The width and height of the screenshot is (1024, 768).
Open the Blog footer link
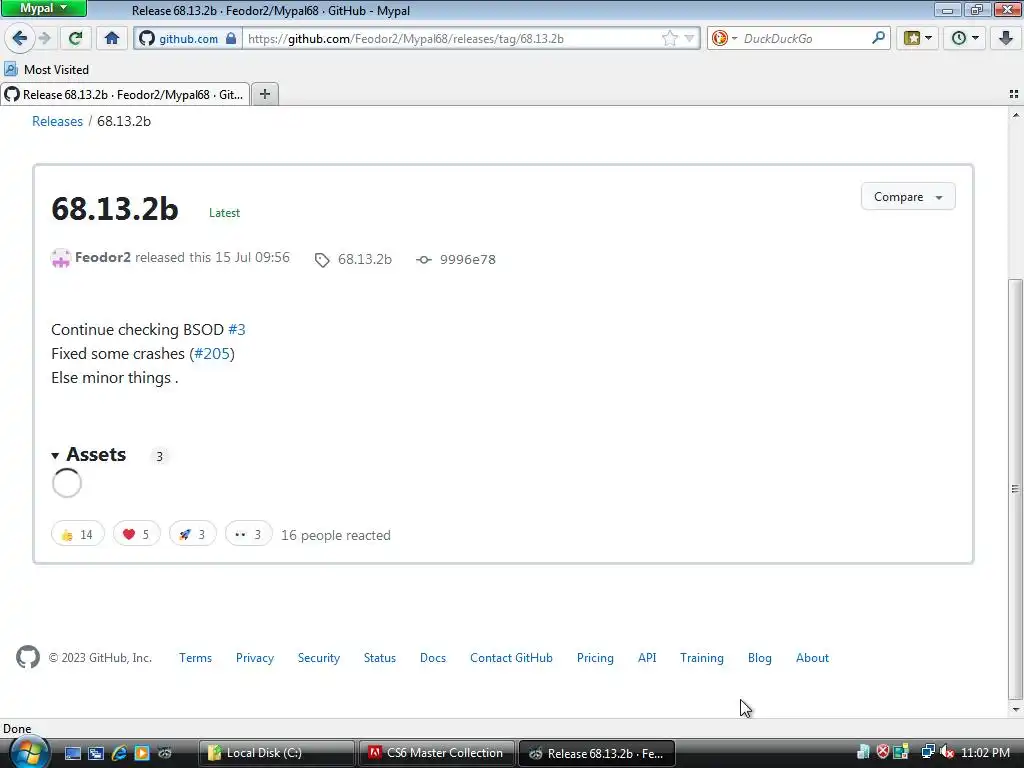pos(760,658)
